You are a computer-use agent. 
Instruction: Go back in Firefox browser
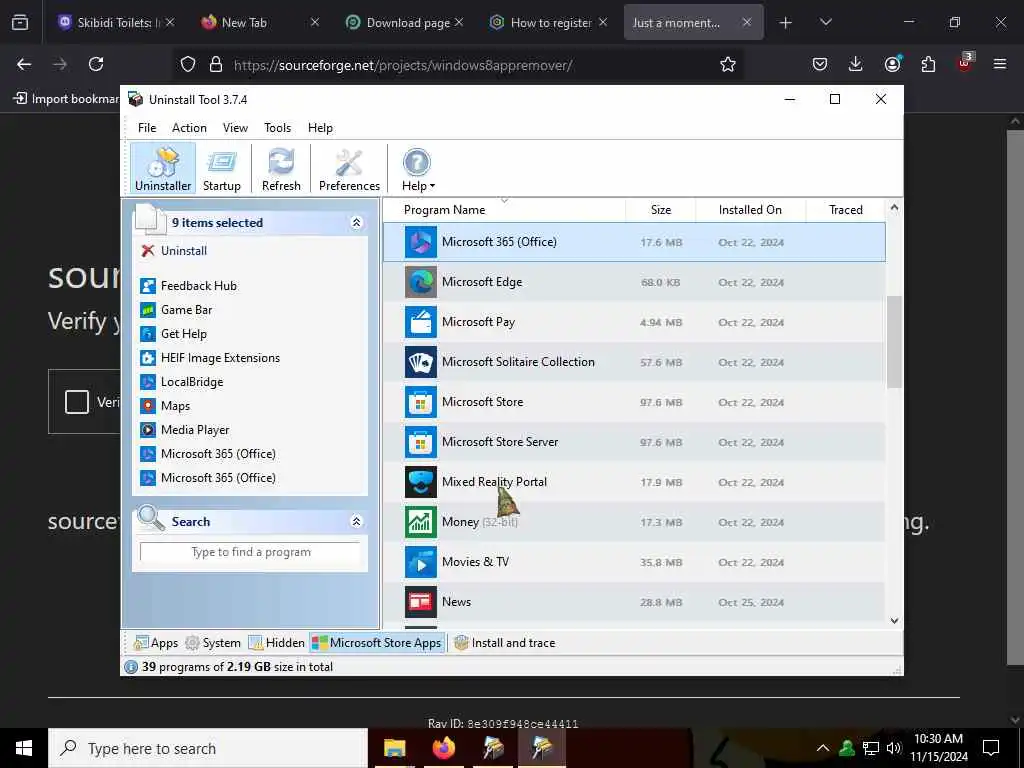click(x=24, y=64)
